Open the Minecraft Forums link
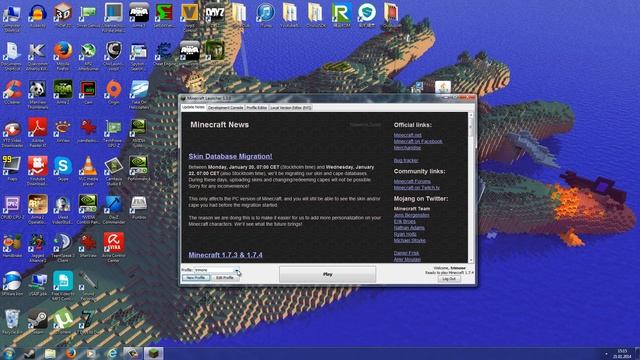Viewport: 640px width, 360px height. point(412,181)
